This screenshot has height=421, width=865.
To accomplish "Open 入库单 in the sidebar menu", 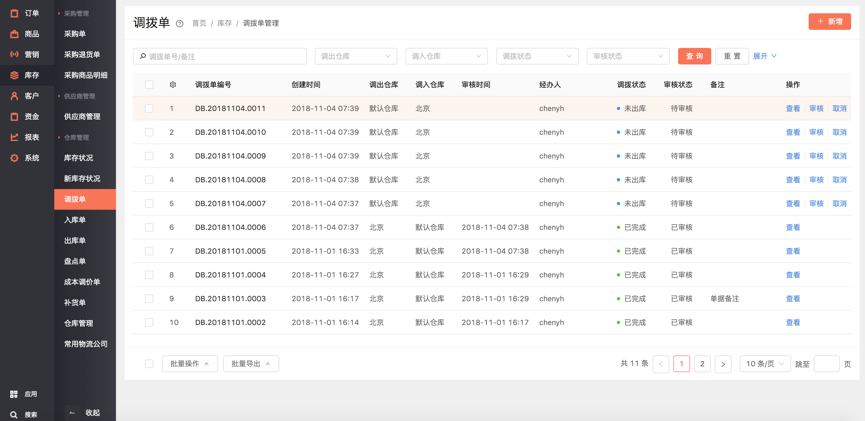I will click(75, 220).
